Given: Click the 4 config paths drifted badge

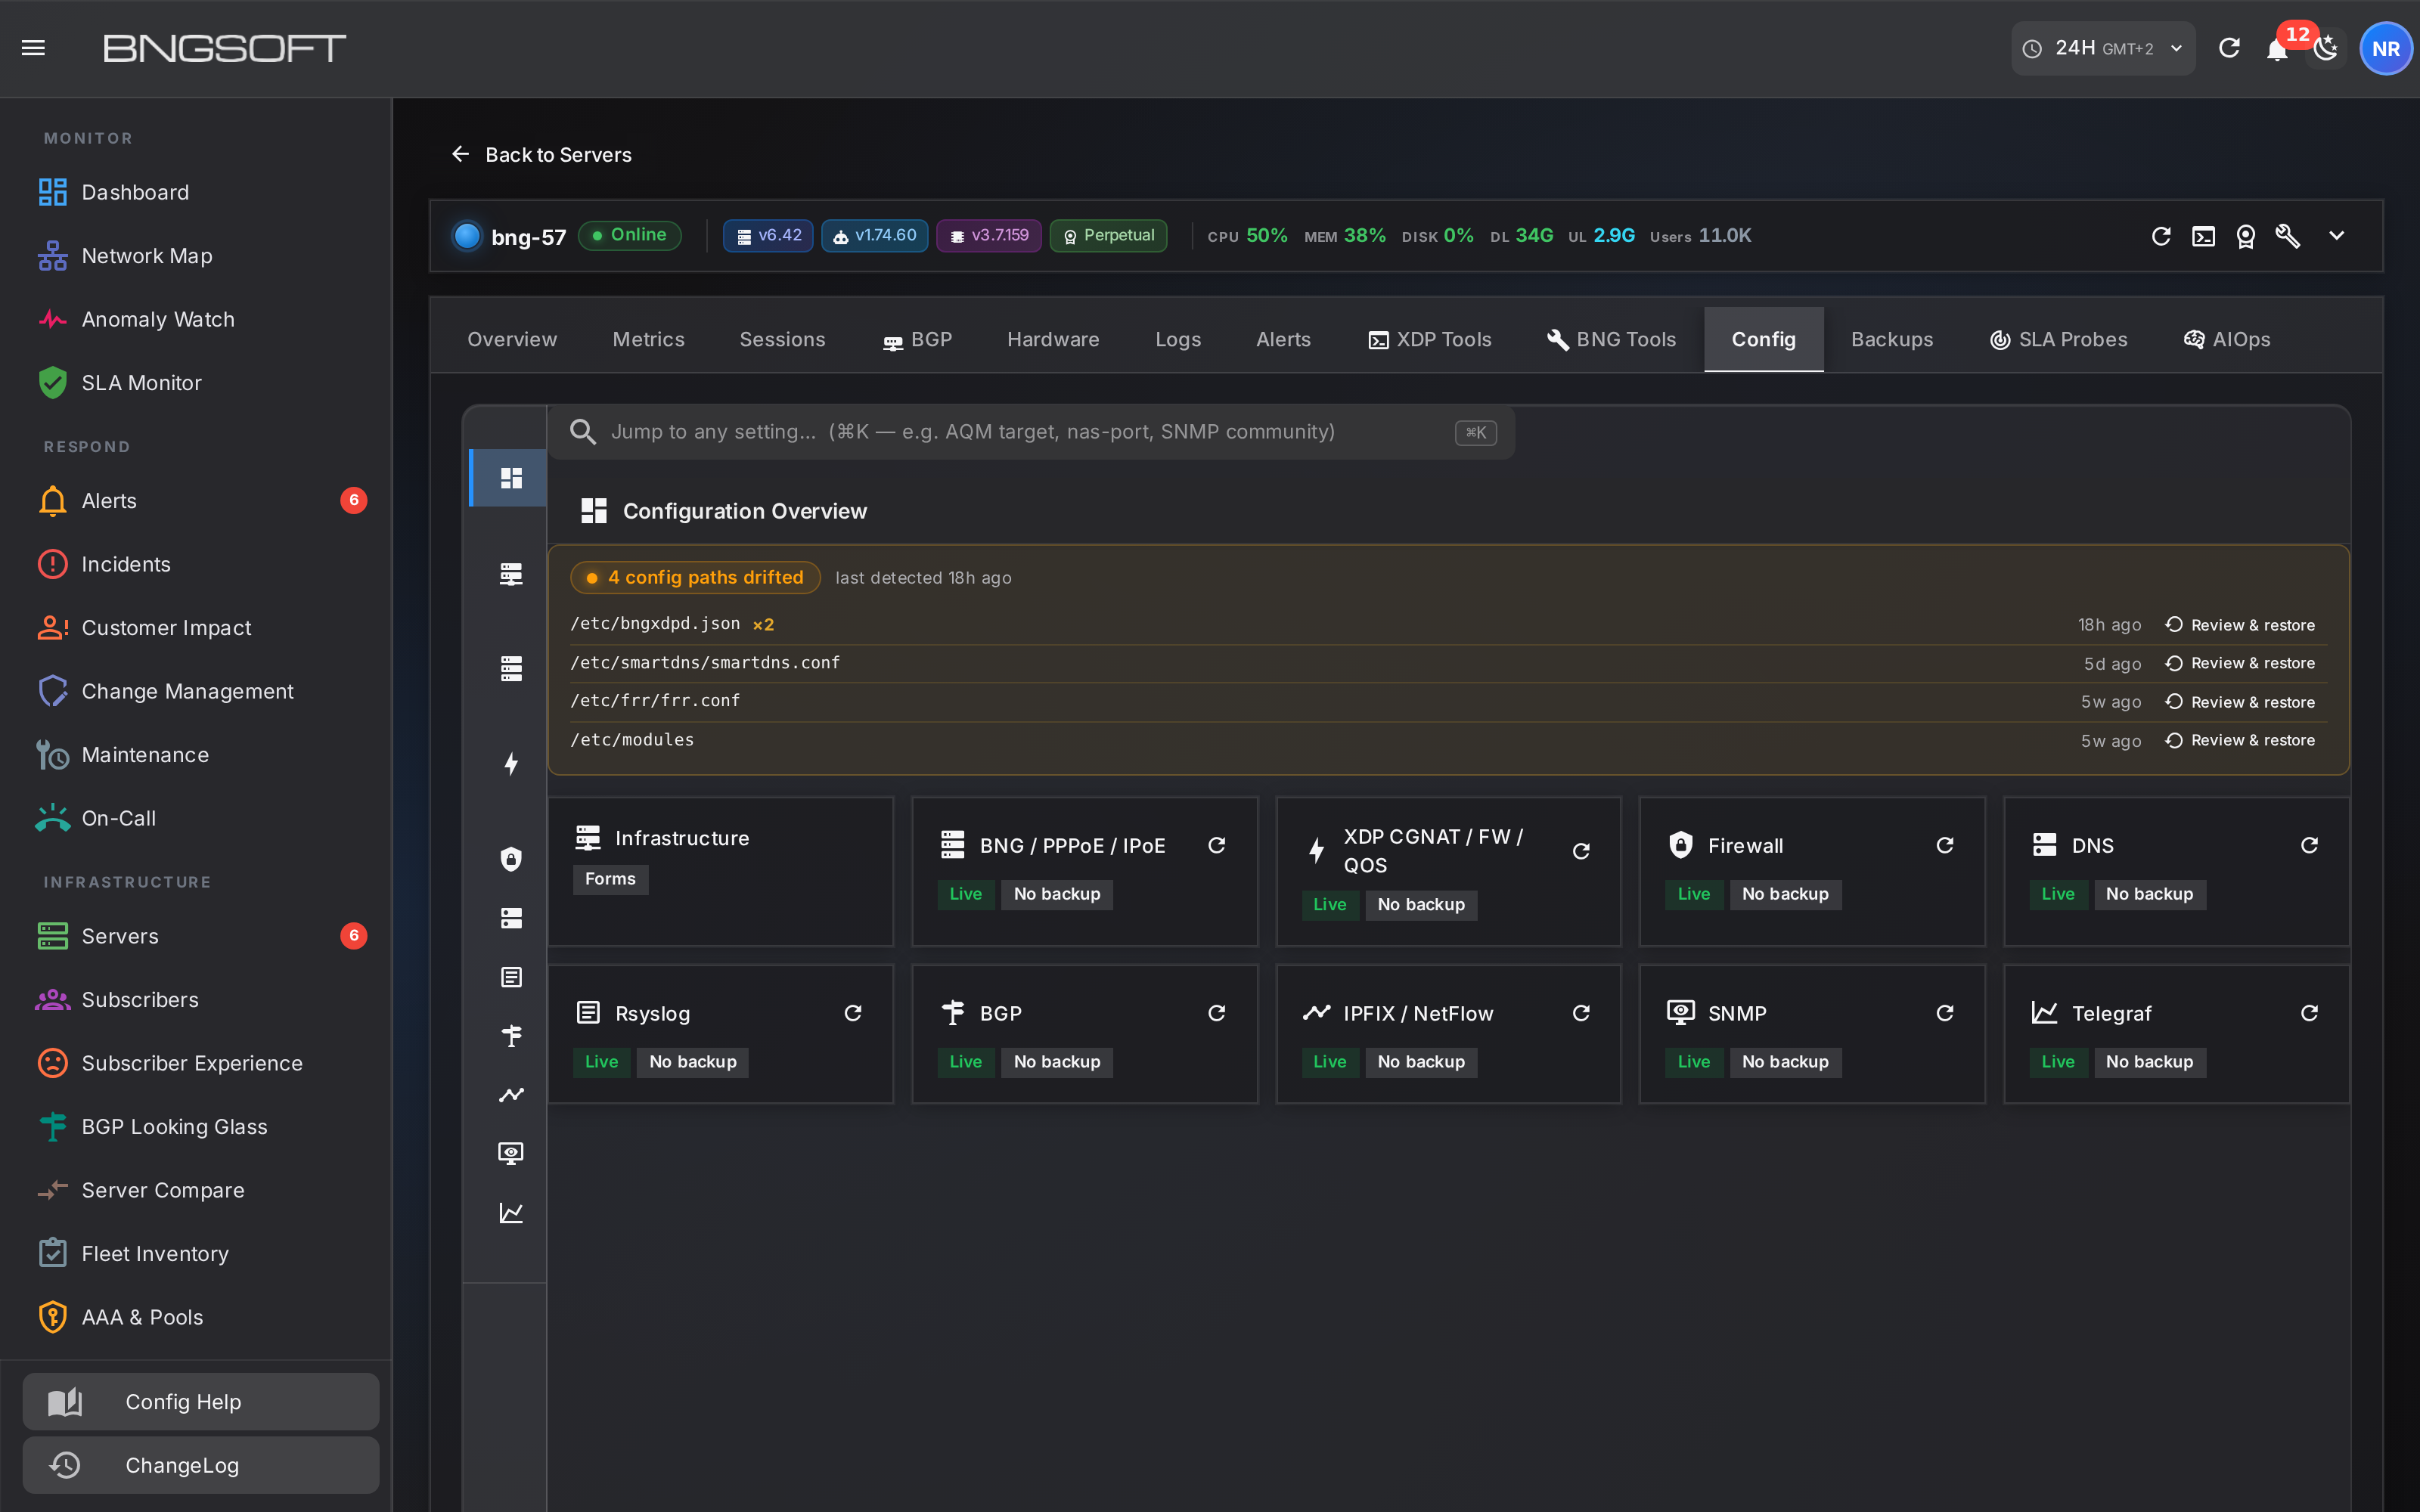Looking at the screenshot, I should tap(695, 577).
